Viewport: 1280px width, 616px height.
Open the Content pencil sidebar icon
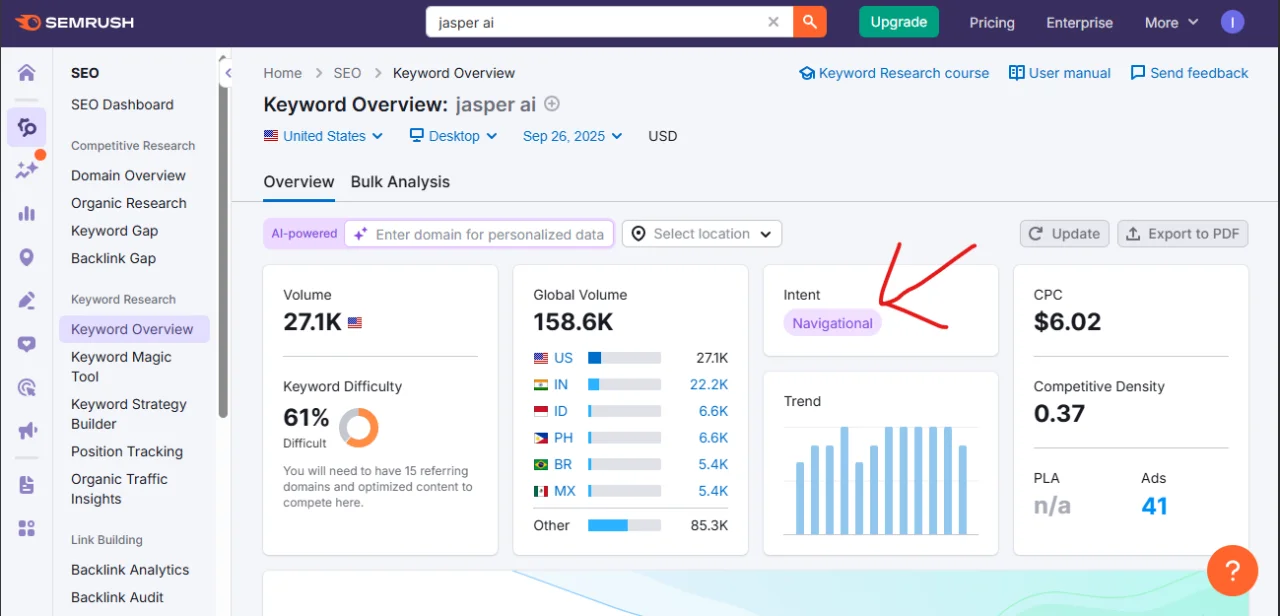coord(27,300)
